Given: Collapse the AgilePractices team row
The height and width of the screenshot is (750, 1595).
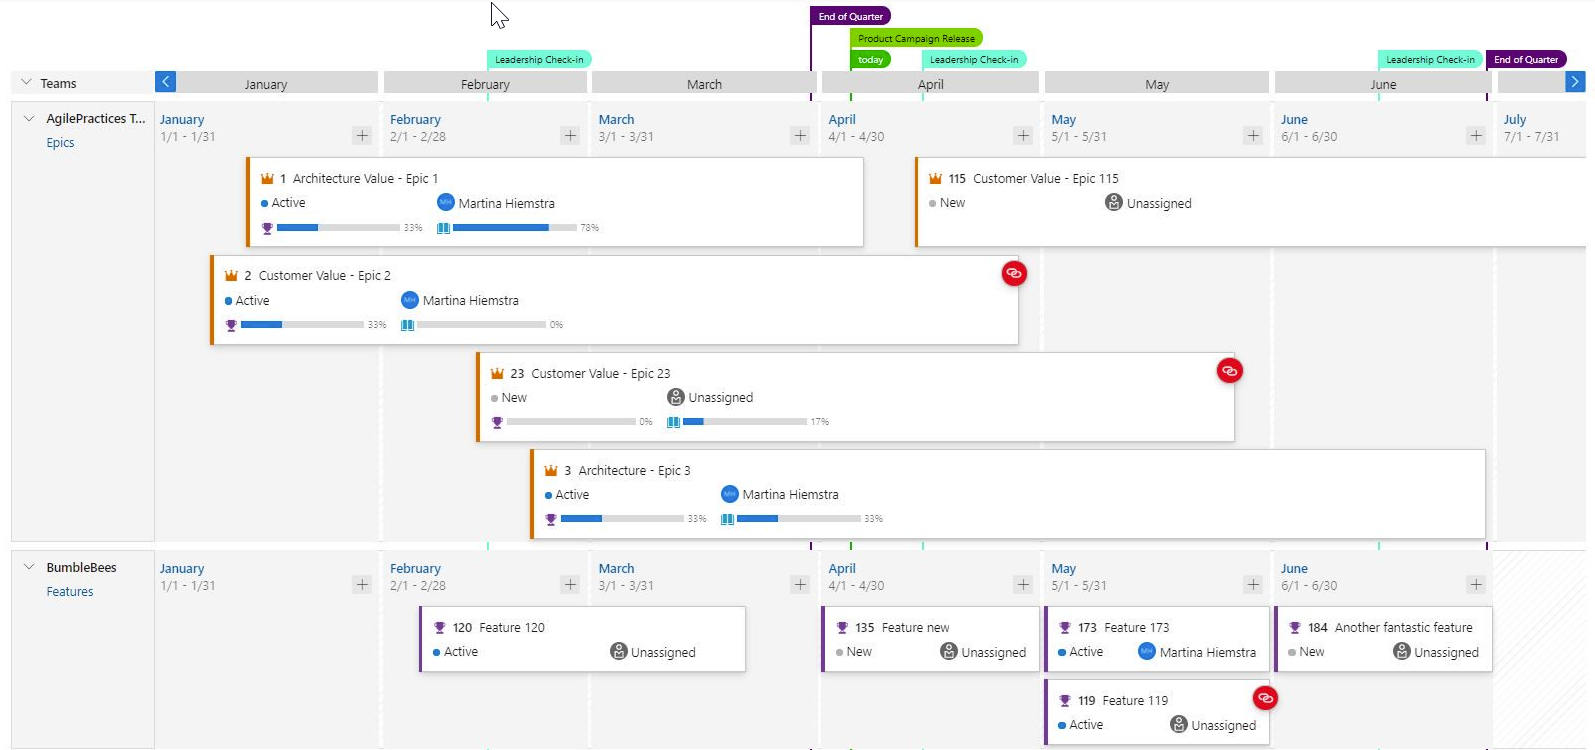Looking at the screenshot, I should coord(29,118).
